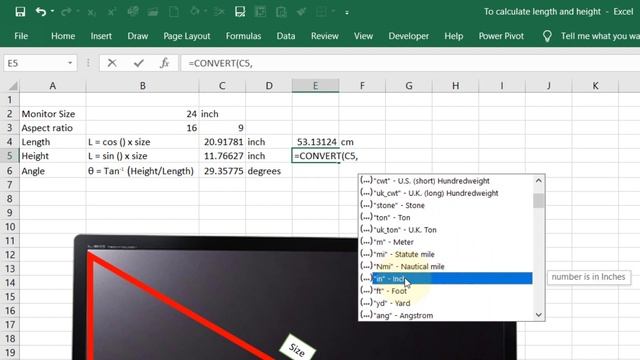This screenshot has width=640, height=360.
Task: Click the Save icon in the quick access toolbar
Action: coord(20,12)
